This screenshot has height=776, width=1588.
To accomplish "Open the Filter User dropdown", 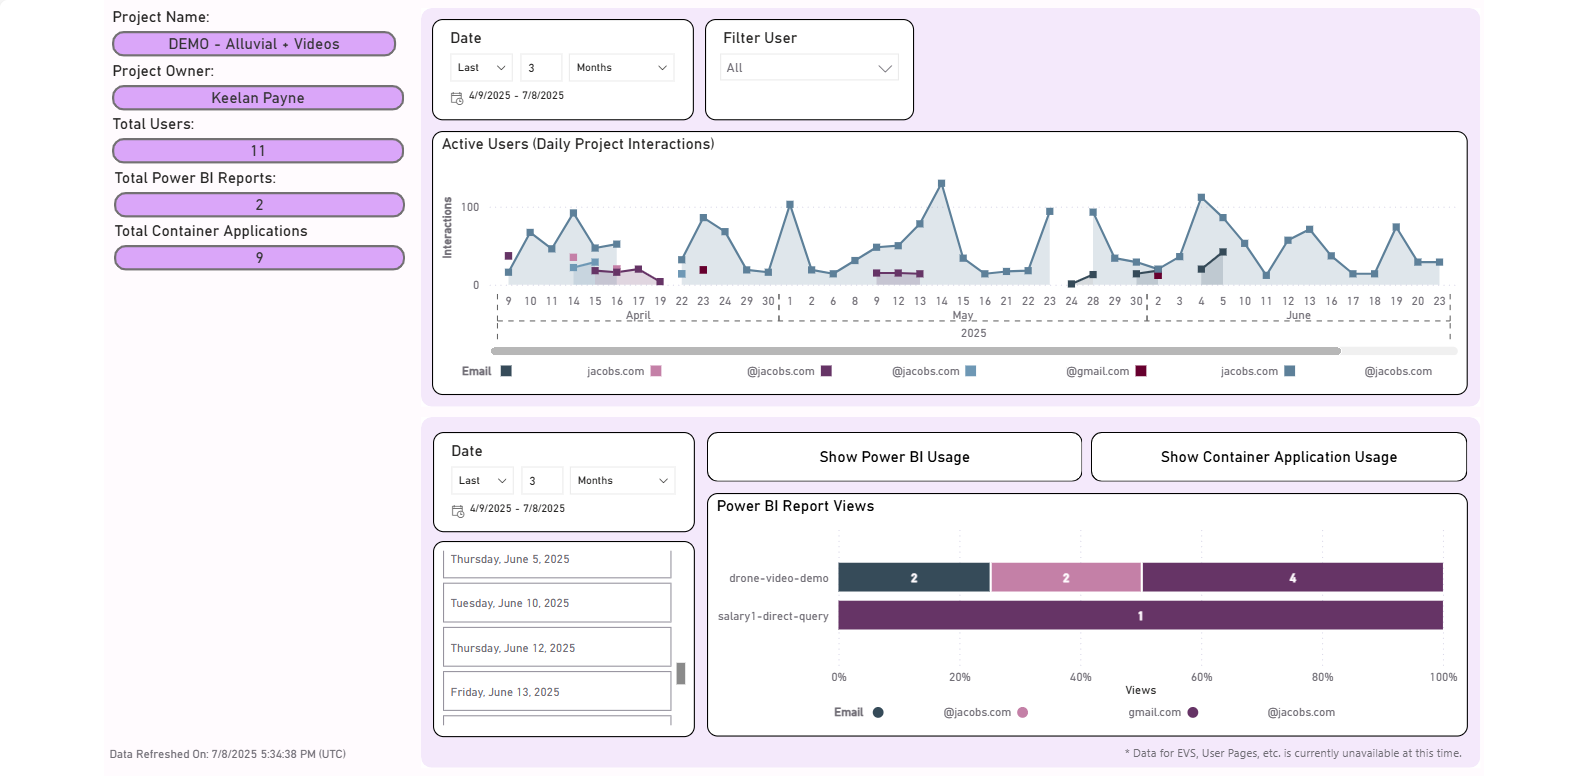I will coord(809,68).
